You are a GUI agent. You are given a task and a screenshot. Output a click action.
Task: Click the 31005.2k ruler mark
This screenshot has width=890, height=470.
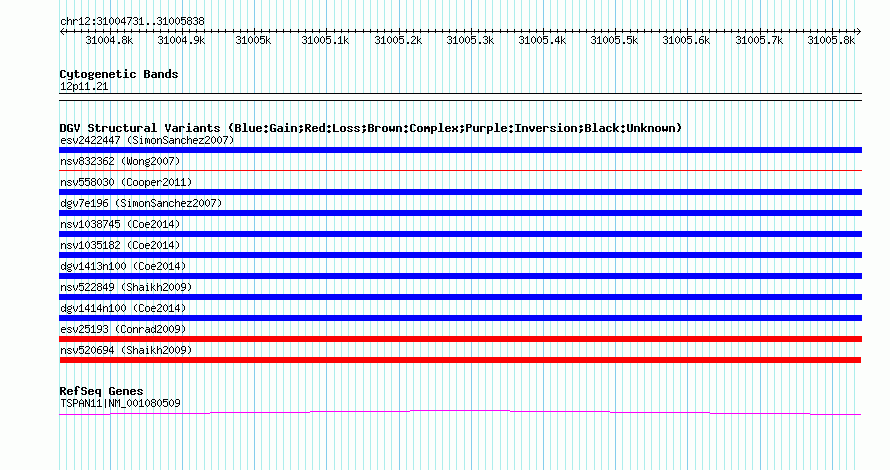[398, 40]
